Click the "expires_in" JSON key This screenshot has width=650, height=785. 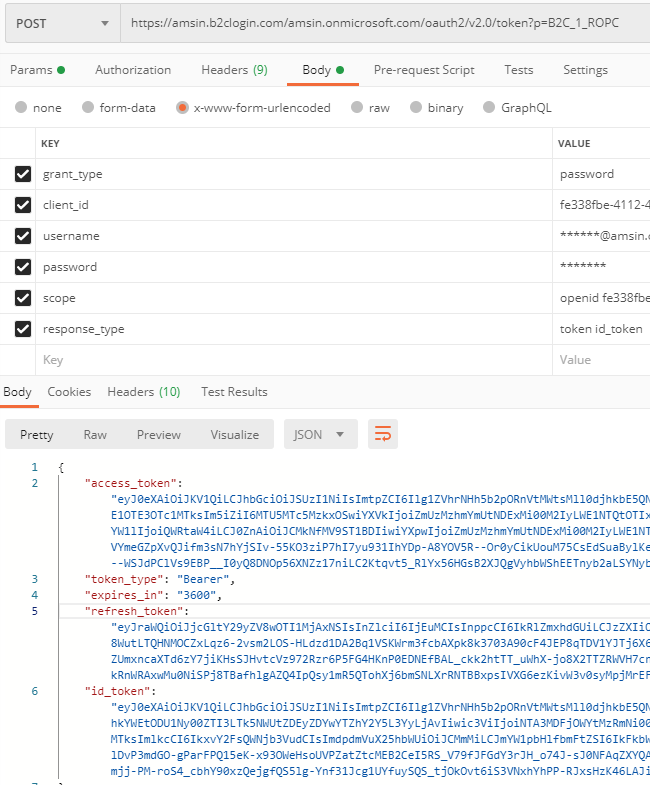coord(124,595)
